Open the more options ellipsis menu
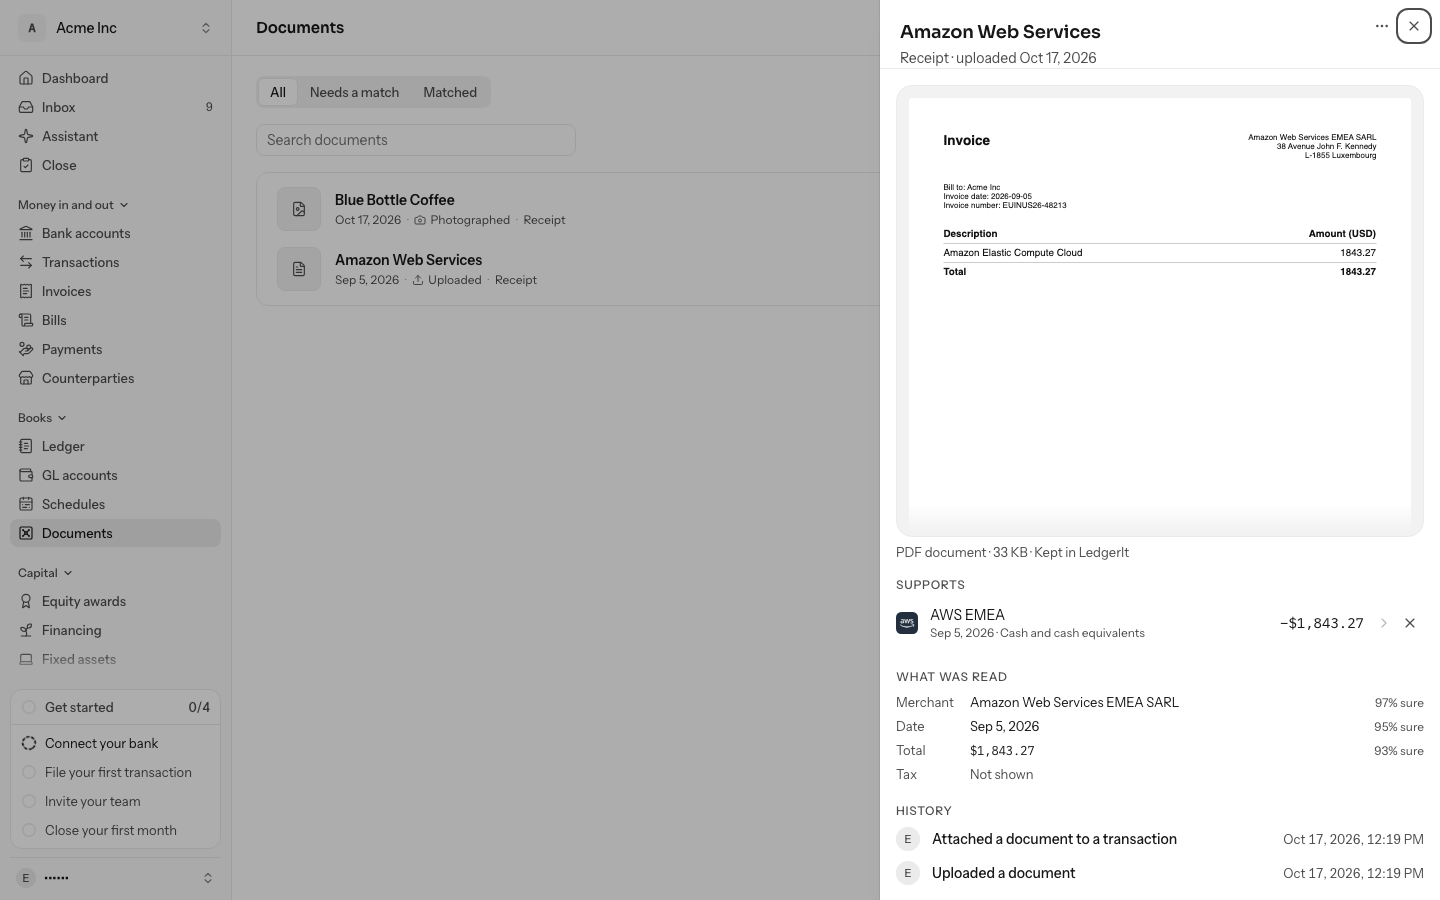This screenshot has height=900, width=1440. click(x=1382, y=26)
